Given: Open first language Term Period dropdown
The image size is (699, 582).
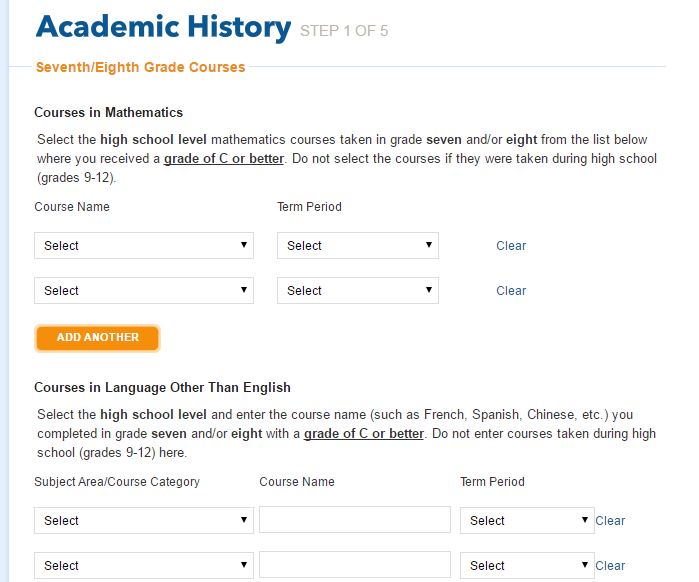Looking at the screenshot, I should click(527, 521).
